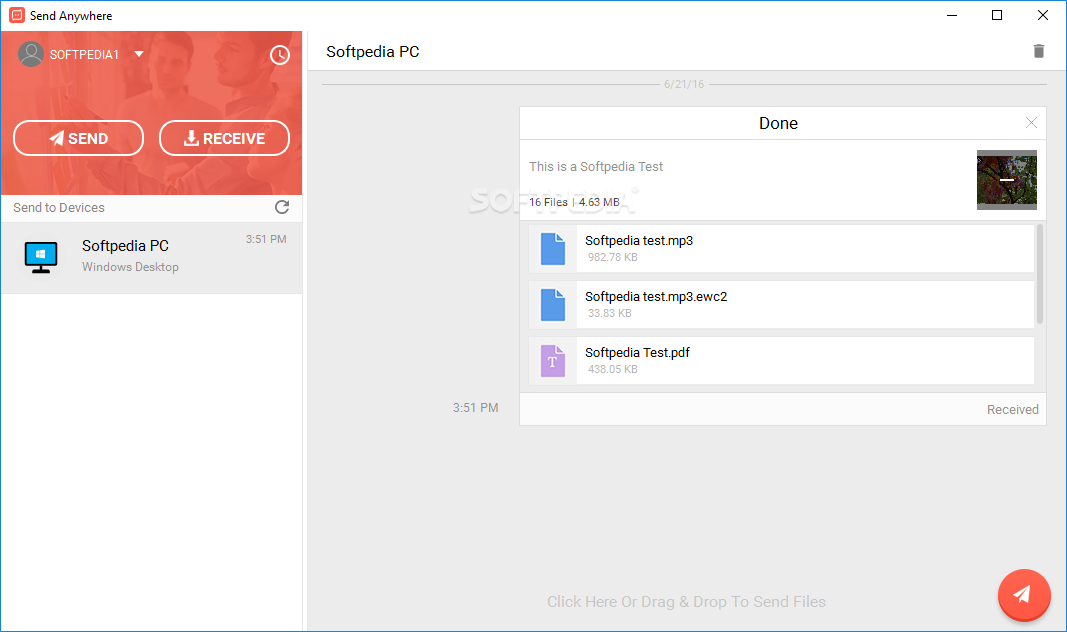Screen dimensions: 1067x632
Task: Click the SOFTPEDIA1 username label
Action: pyautogui.click(x=84, y=54)
